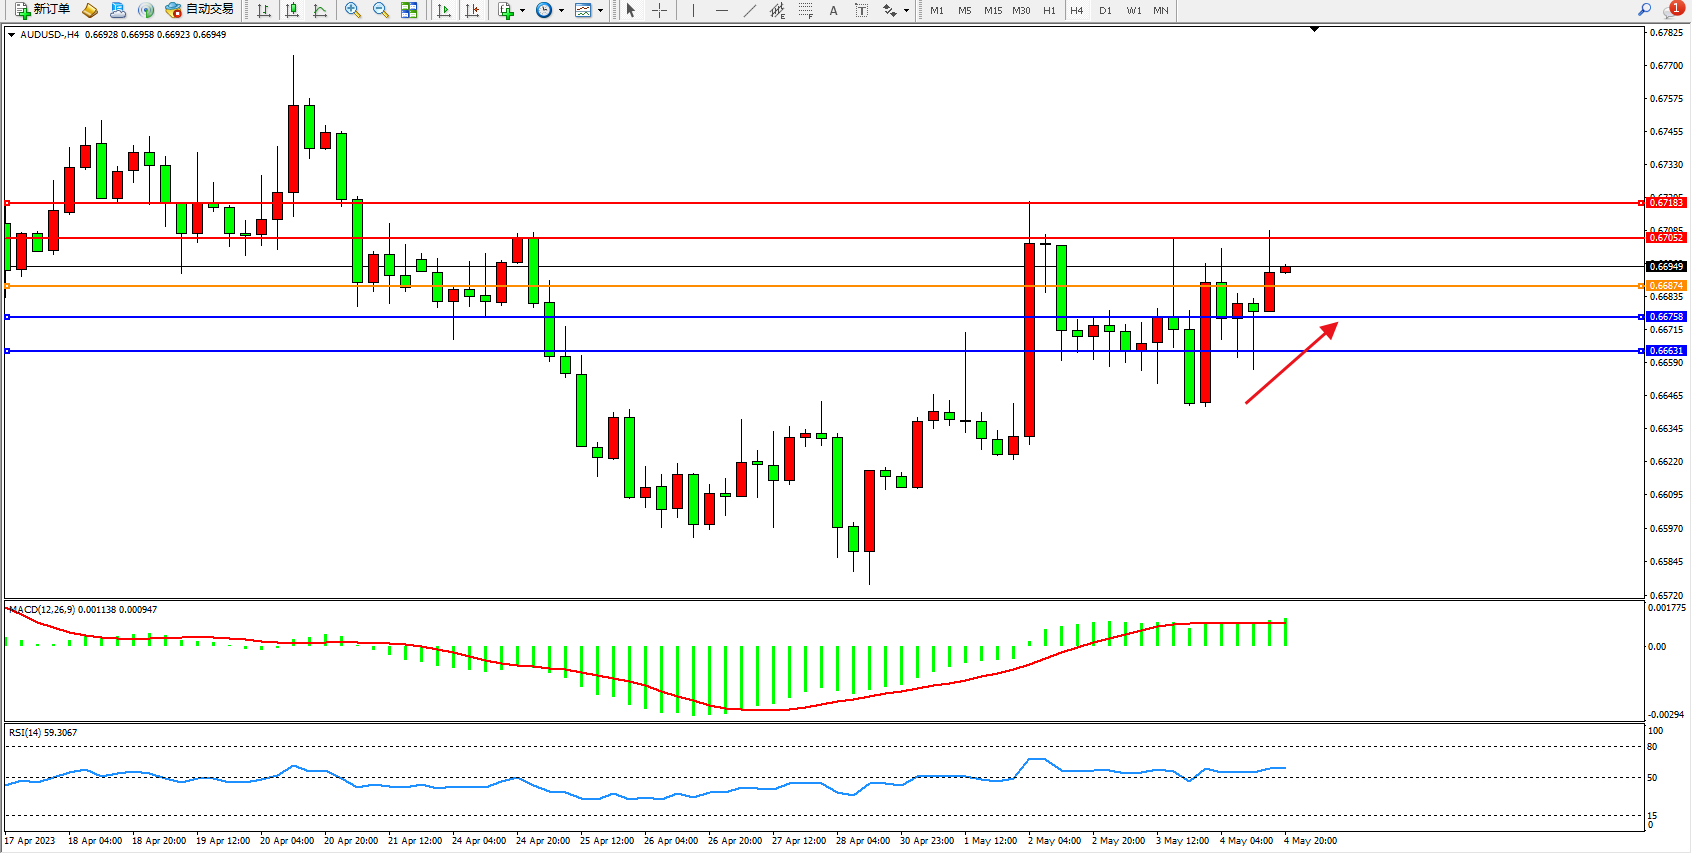Screen dimensions: 1692x854
Task: Select the red horizontal line at 0.67183
Action: click(x=800, y=203)
